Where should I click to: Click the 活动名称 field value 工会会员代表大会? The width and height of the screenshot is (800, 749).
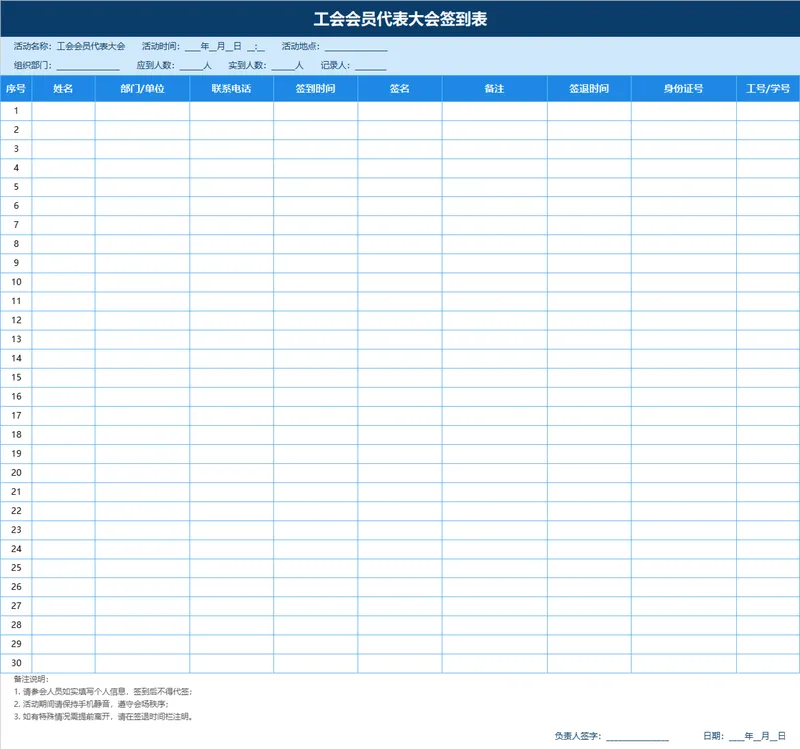pos(91,46)
